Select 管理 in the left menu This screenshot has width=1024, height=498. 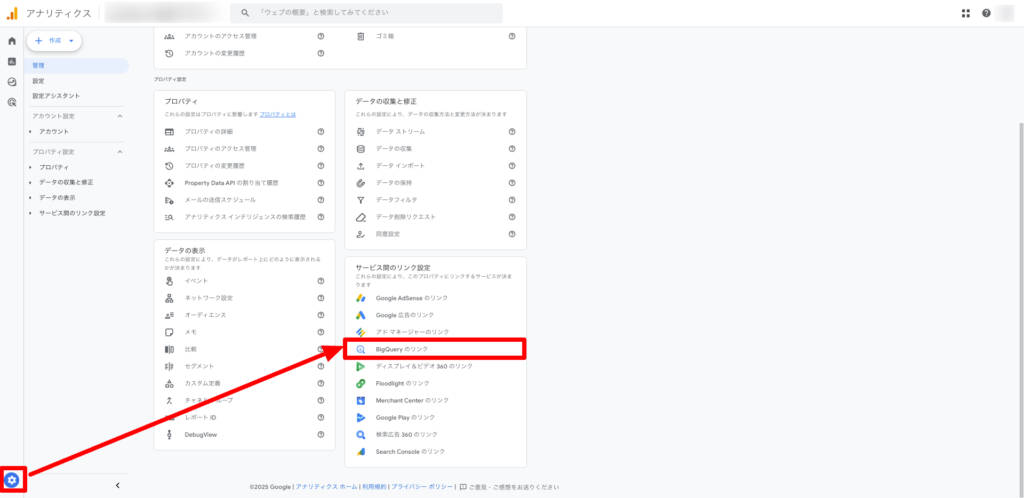pyautogui.click(x=40, y=66)
